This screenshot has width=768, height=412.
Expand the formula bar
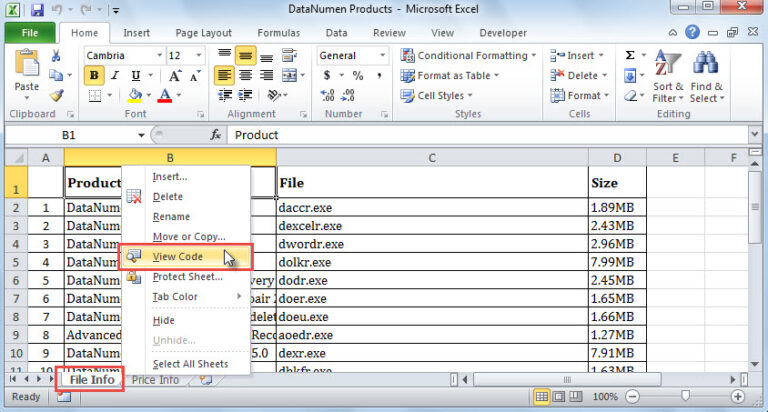coord(754,134)
